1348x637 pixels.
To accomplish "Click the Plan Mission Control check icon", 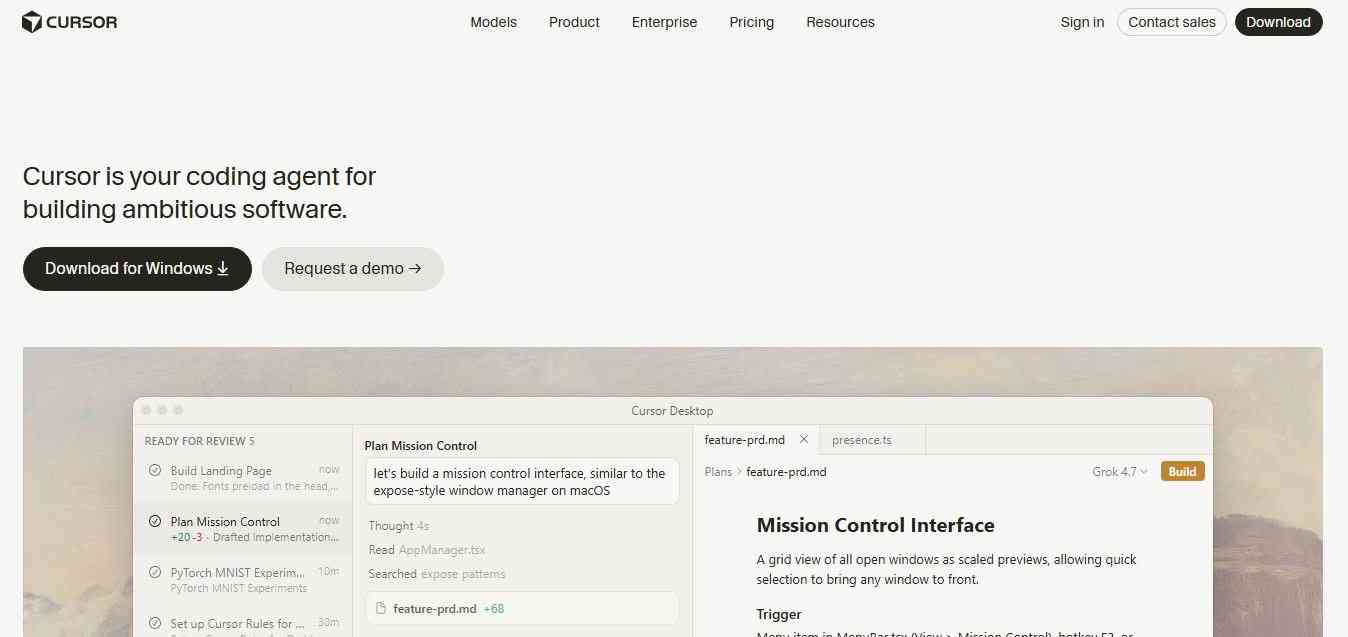I will coord(155,521).
